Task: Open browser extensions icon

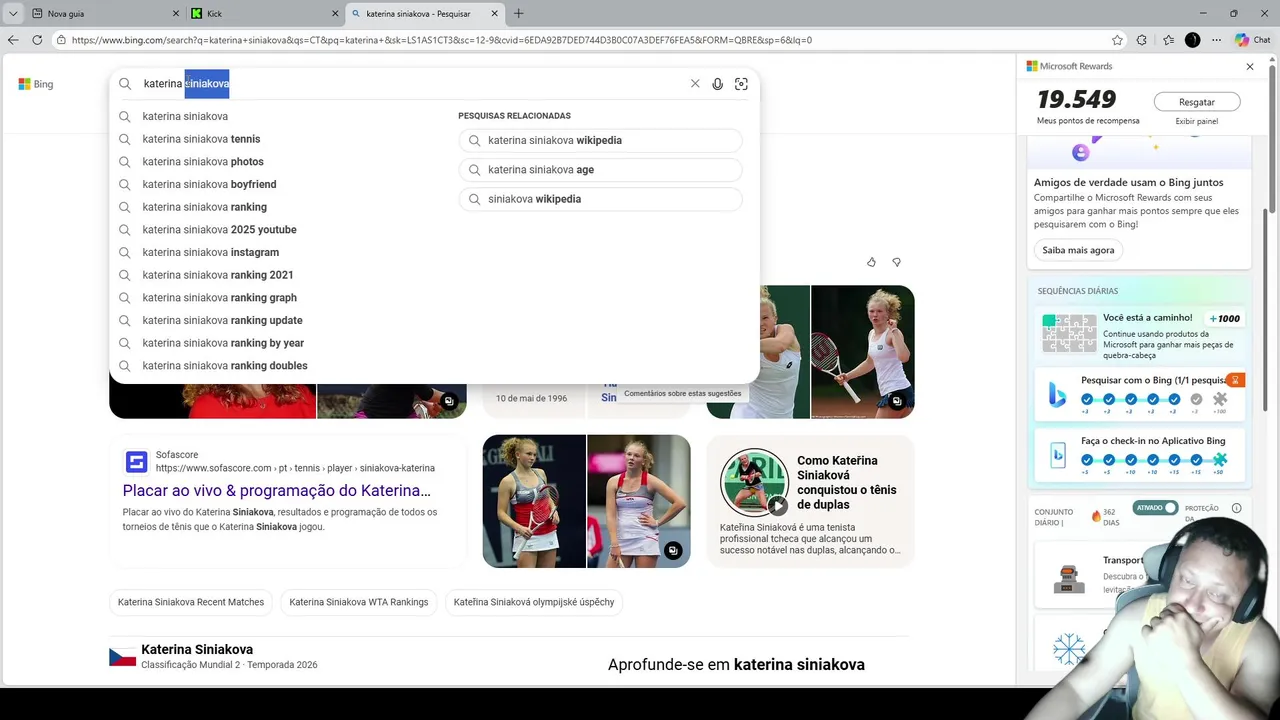Action: (x=1142, y=40)
